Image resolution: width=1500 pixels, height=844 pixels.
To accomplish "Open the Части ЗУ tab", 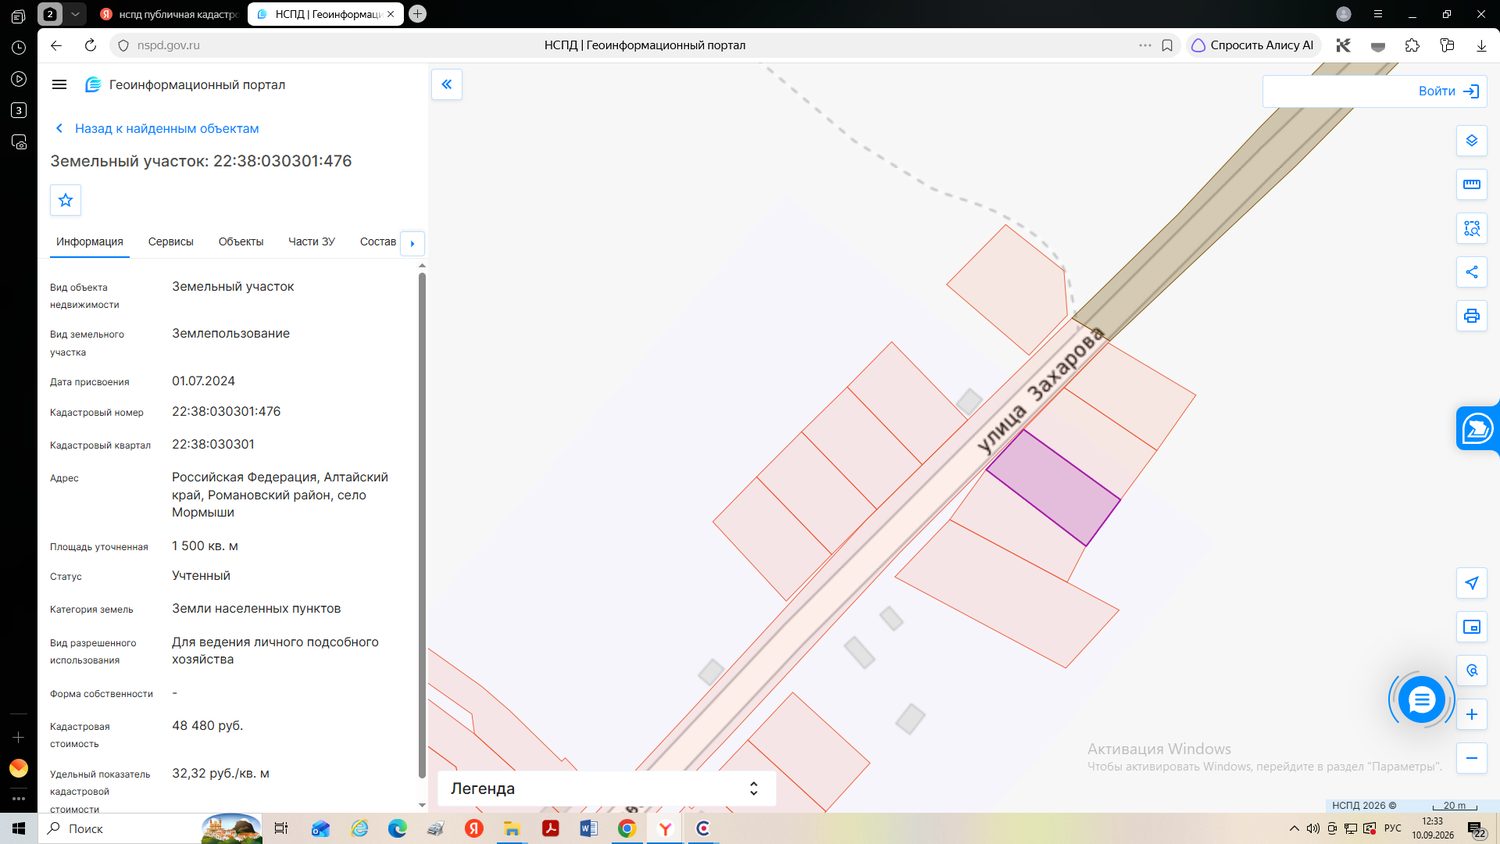I will [x=312, y=242].
